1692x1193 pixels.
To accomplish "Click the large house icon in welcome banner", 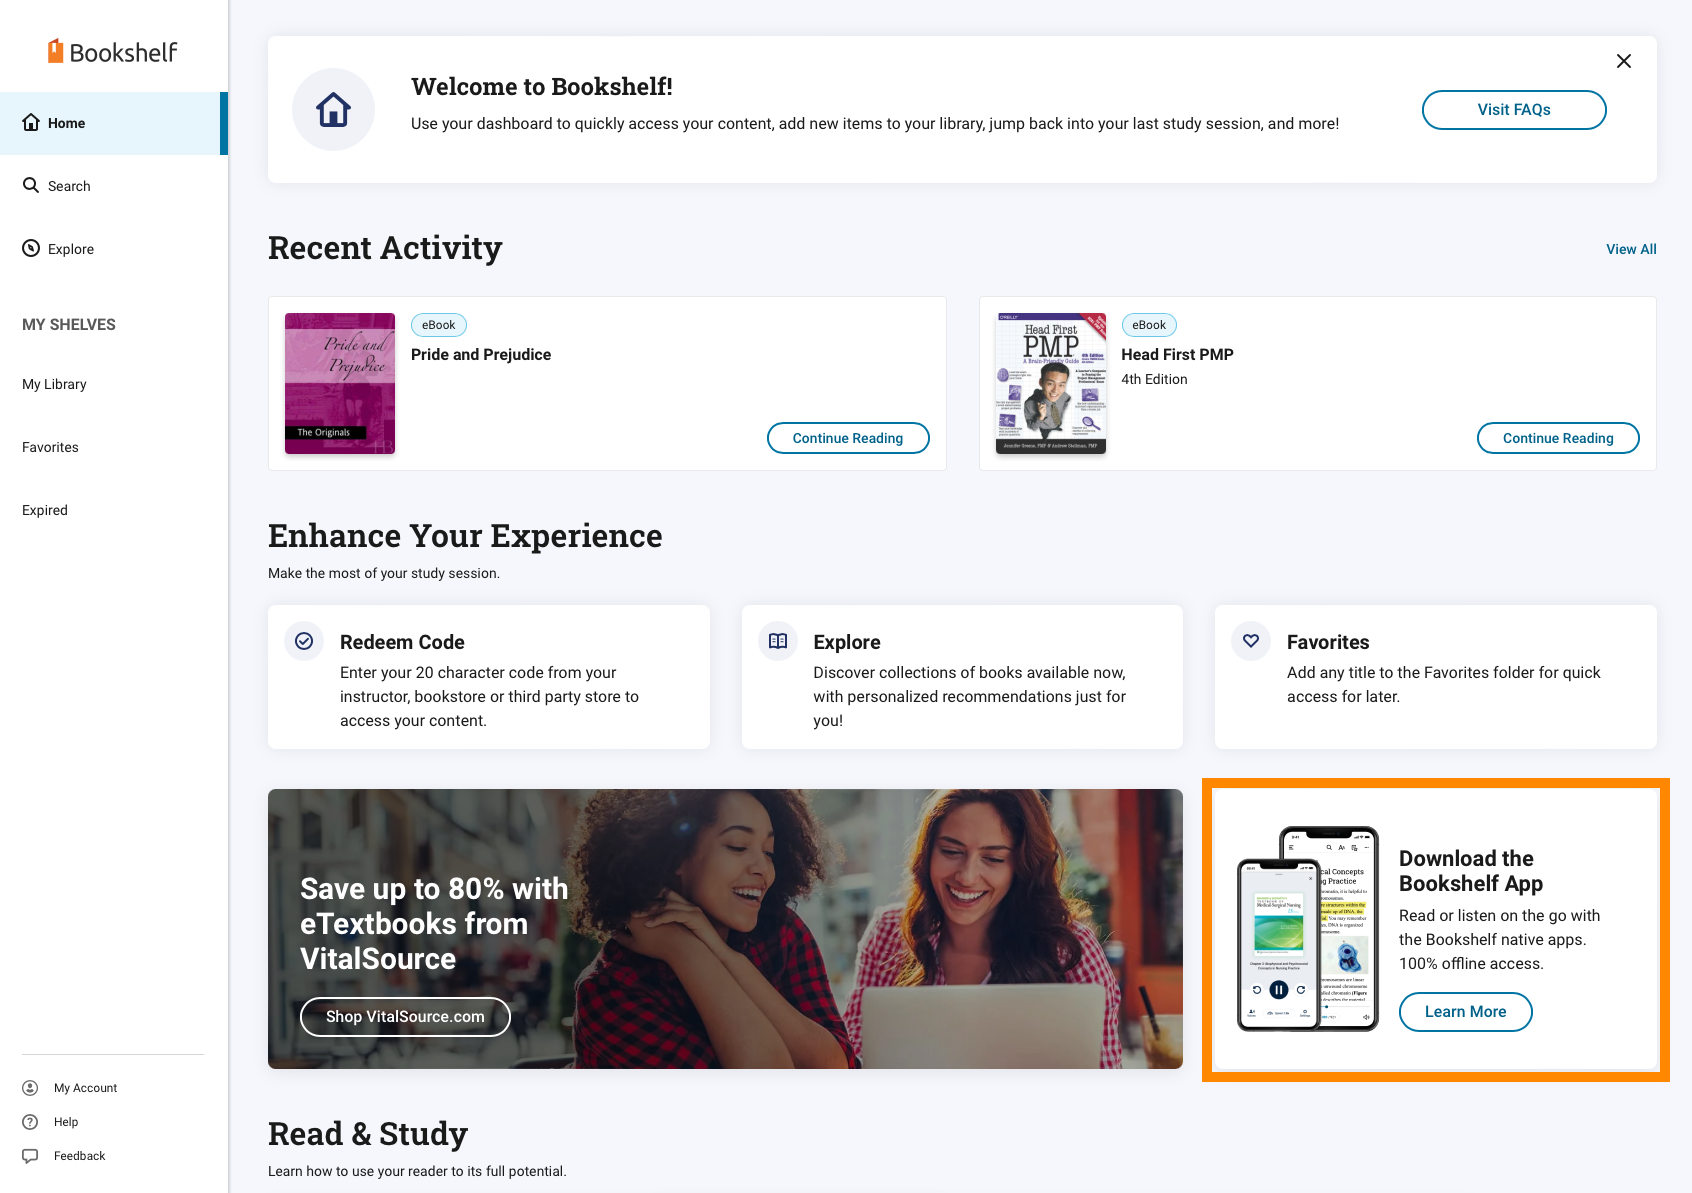I will (x=333, y=110).
